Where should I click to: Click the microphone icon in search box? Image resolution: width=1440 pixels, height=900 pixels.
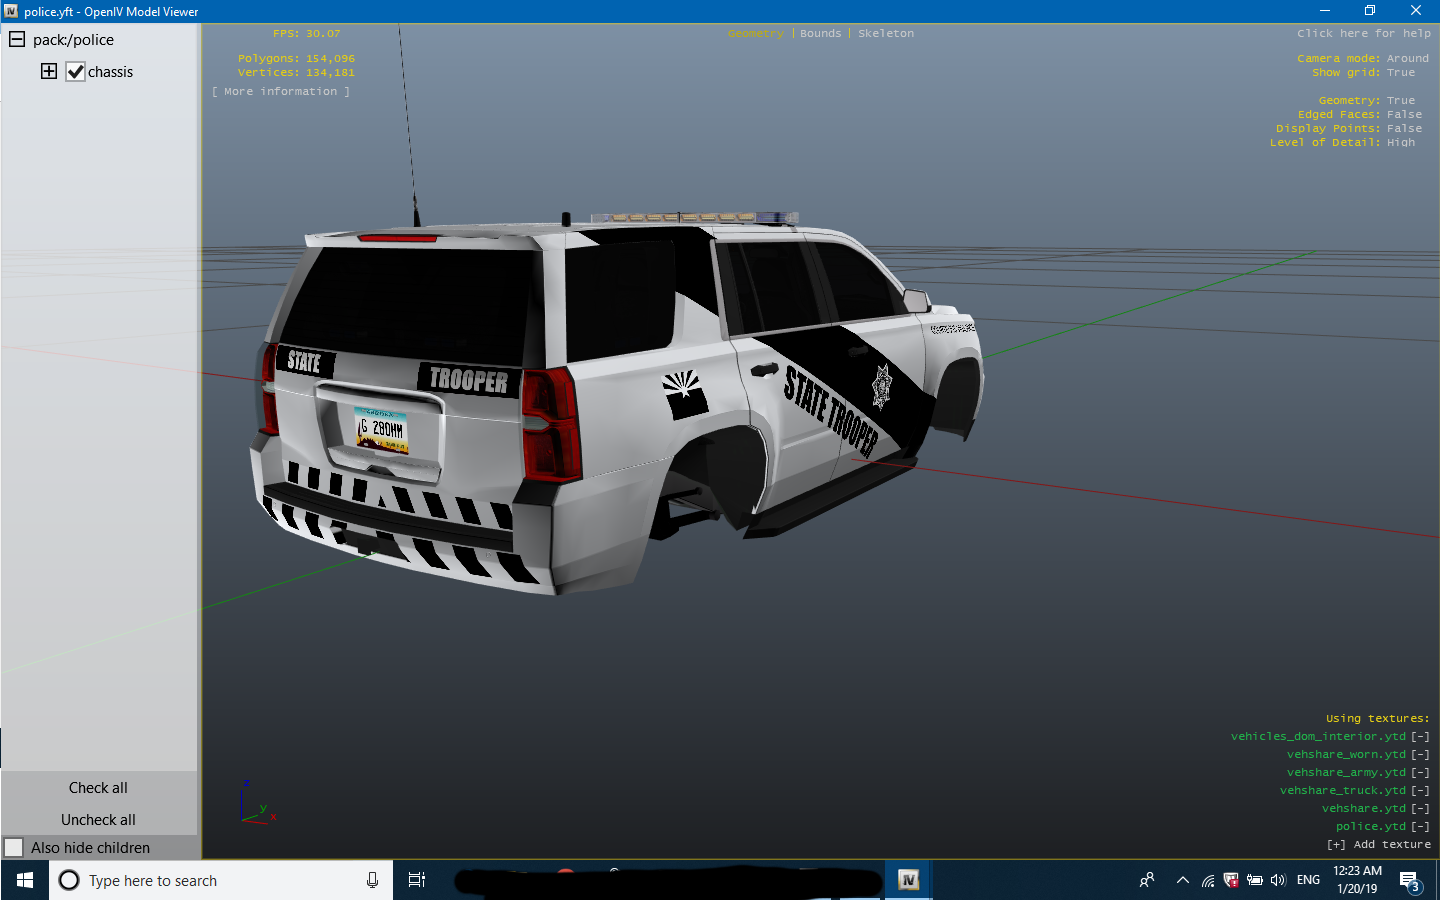click(372, 880)
